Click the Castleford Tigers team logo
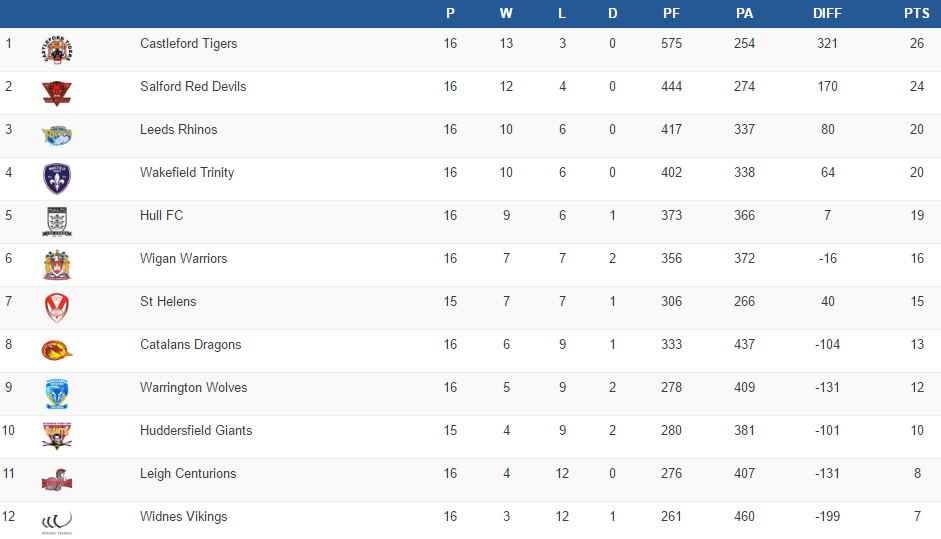 tap(57, 50)
